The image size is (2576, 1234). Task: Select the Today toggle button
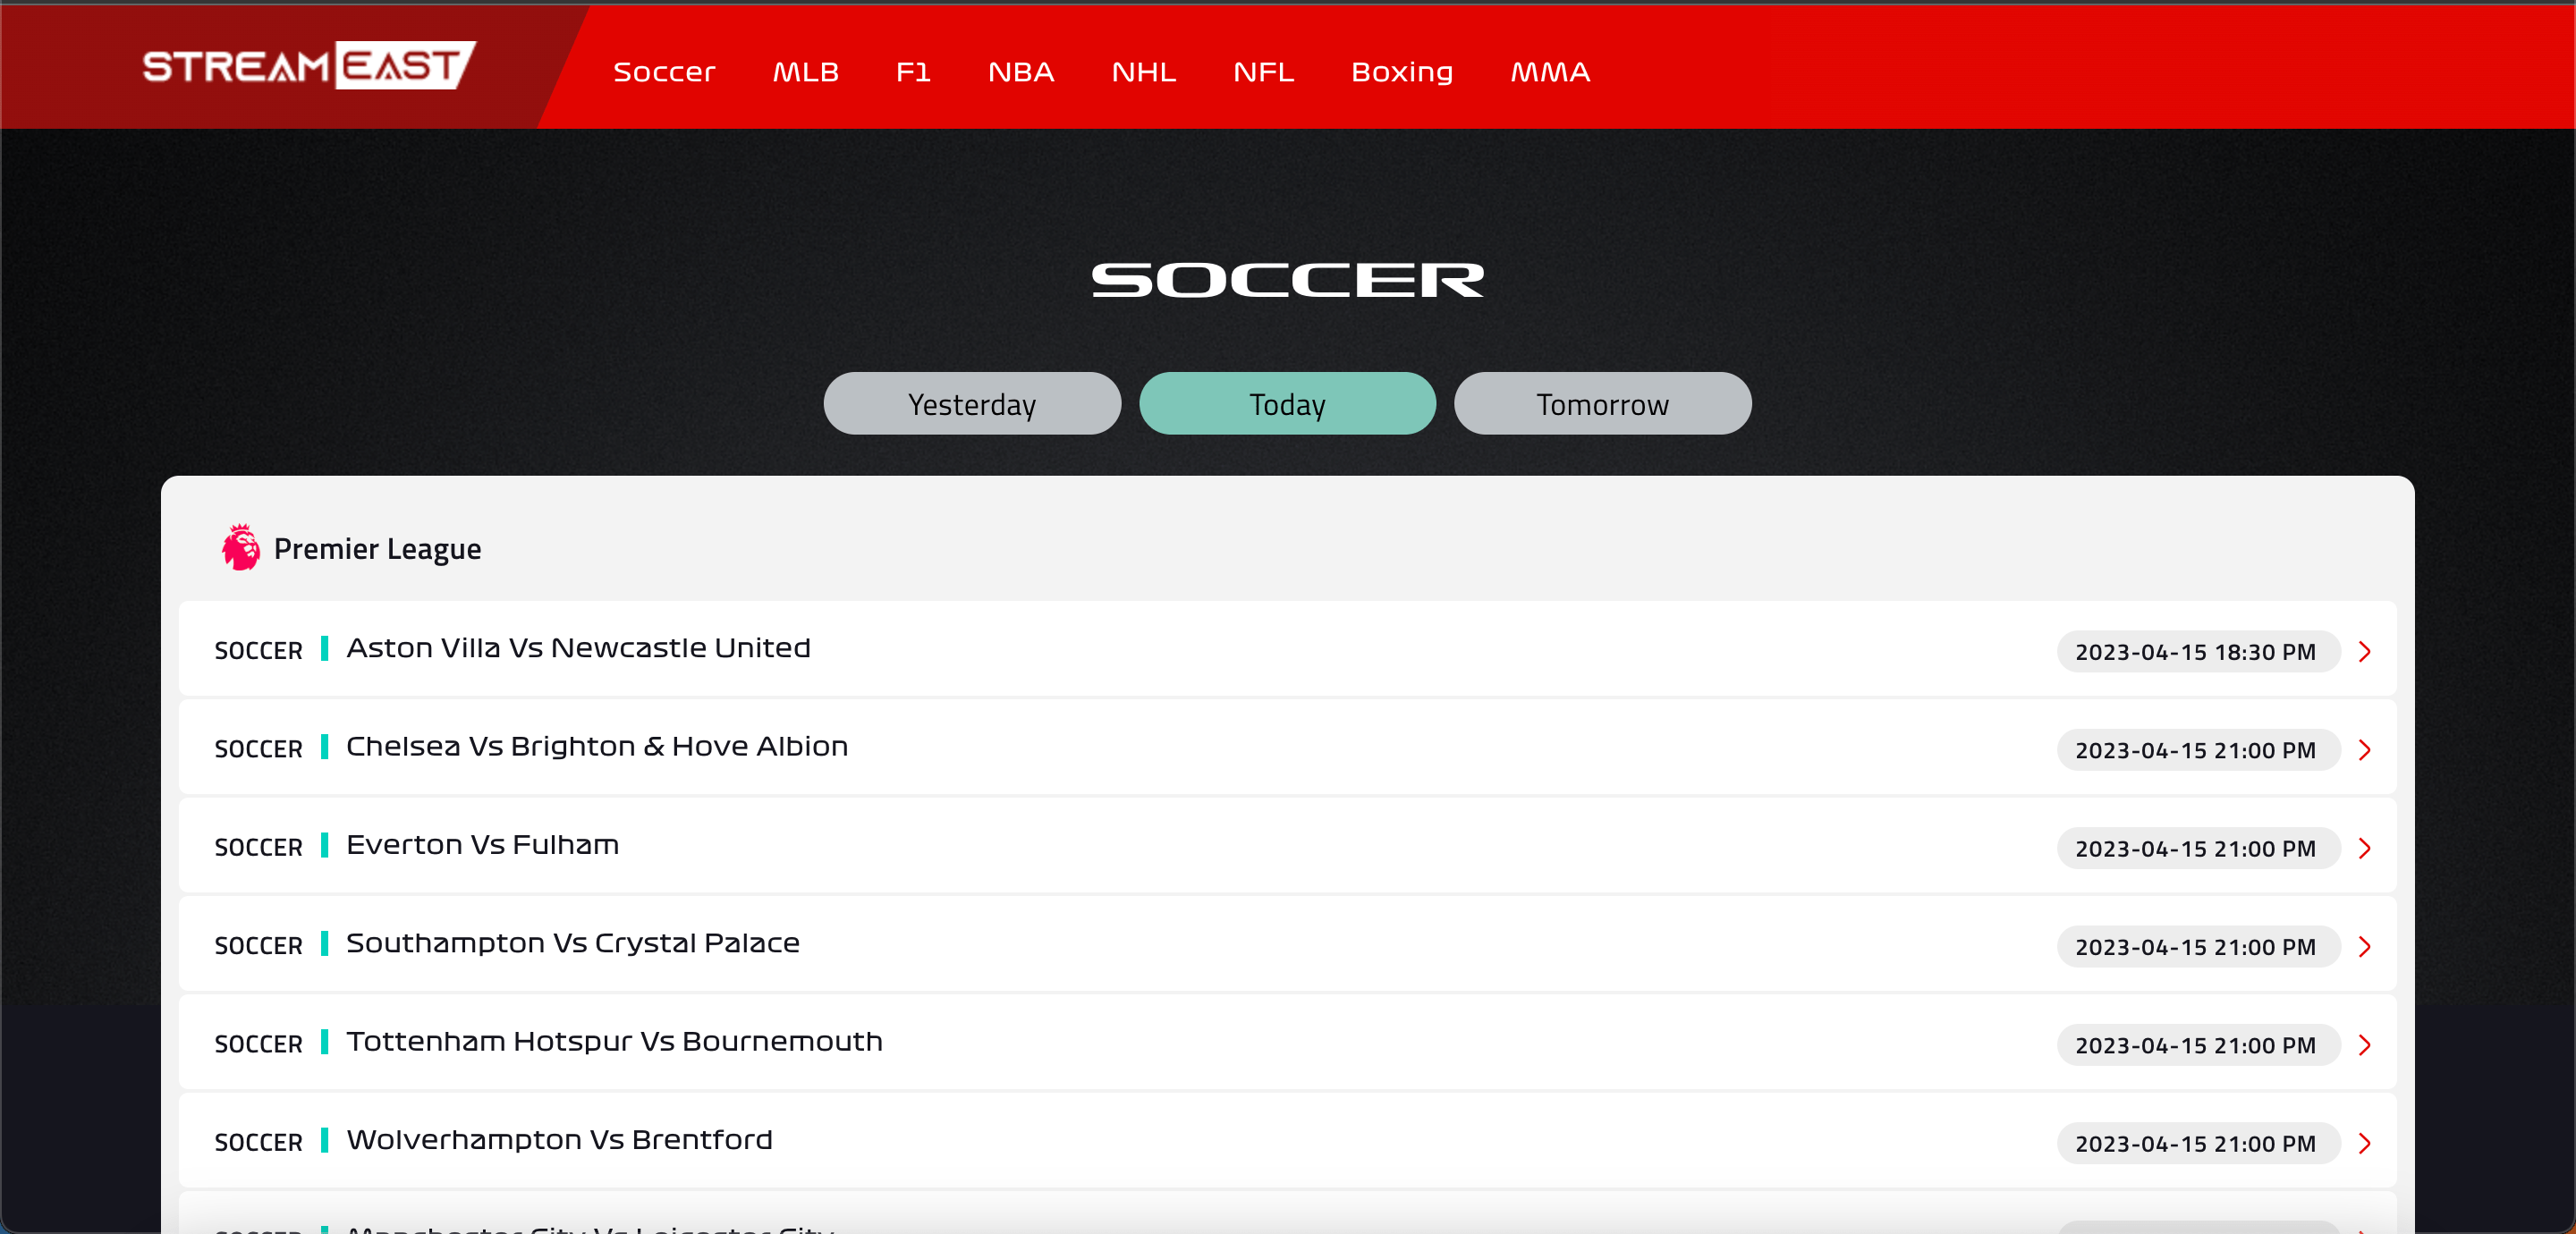1288,402
